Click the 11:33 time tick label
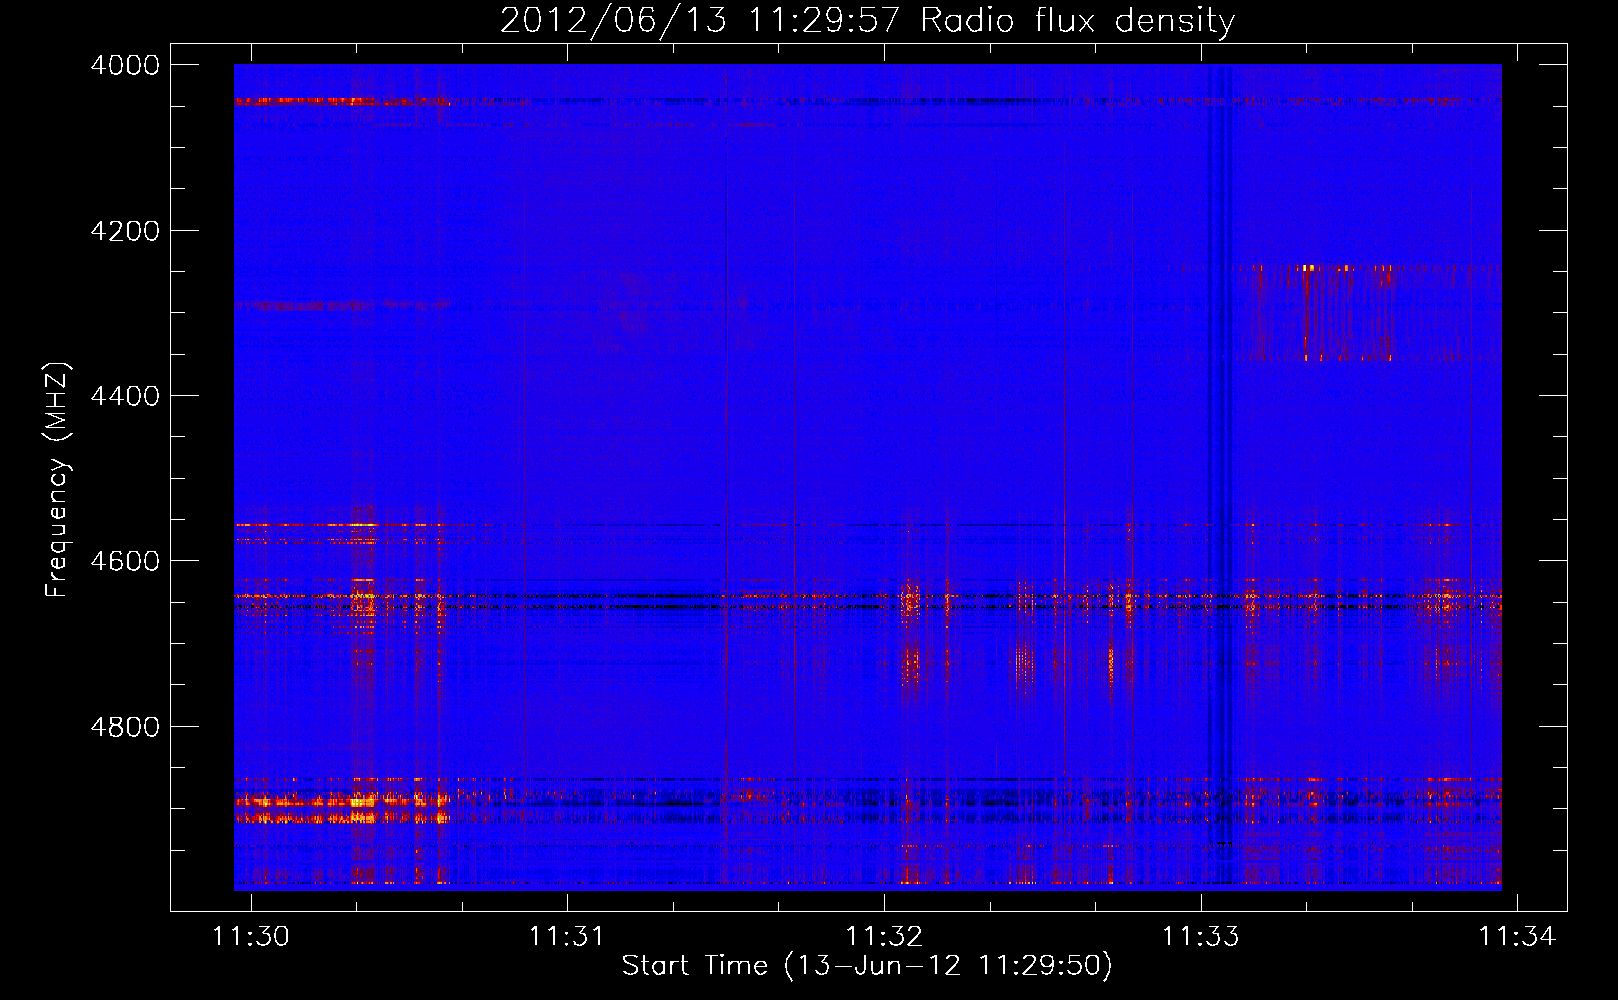This screenshot has height=1000, width=1618. (x=1200, y=936)
